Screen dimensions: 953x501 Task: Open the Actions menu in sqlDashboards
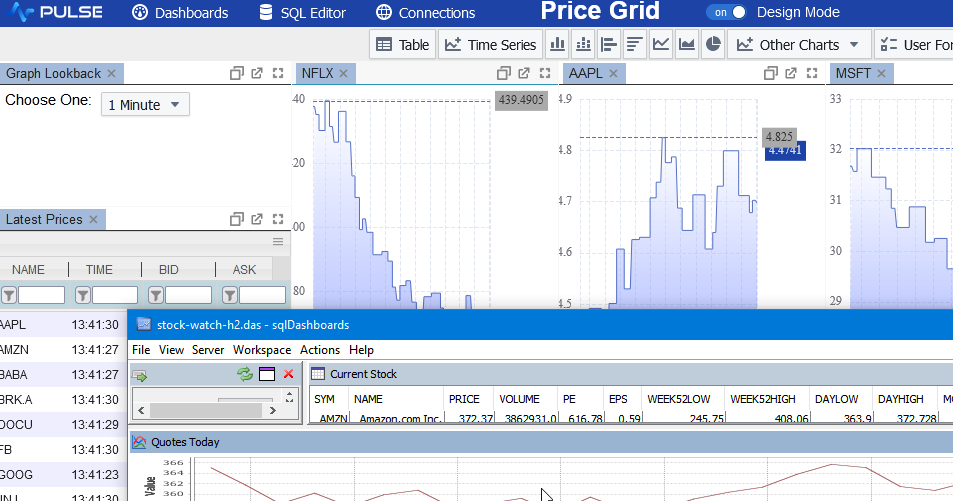coord(320,350)
